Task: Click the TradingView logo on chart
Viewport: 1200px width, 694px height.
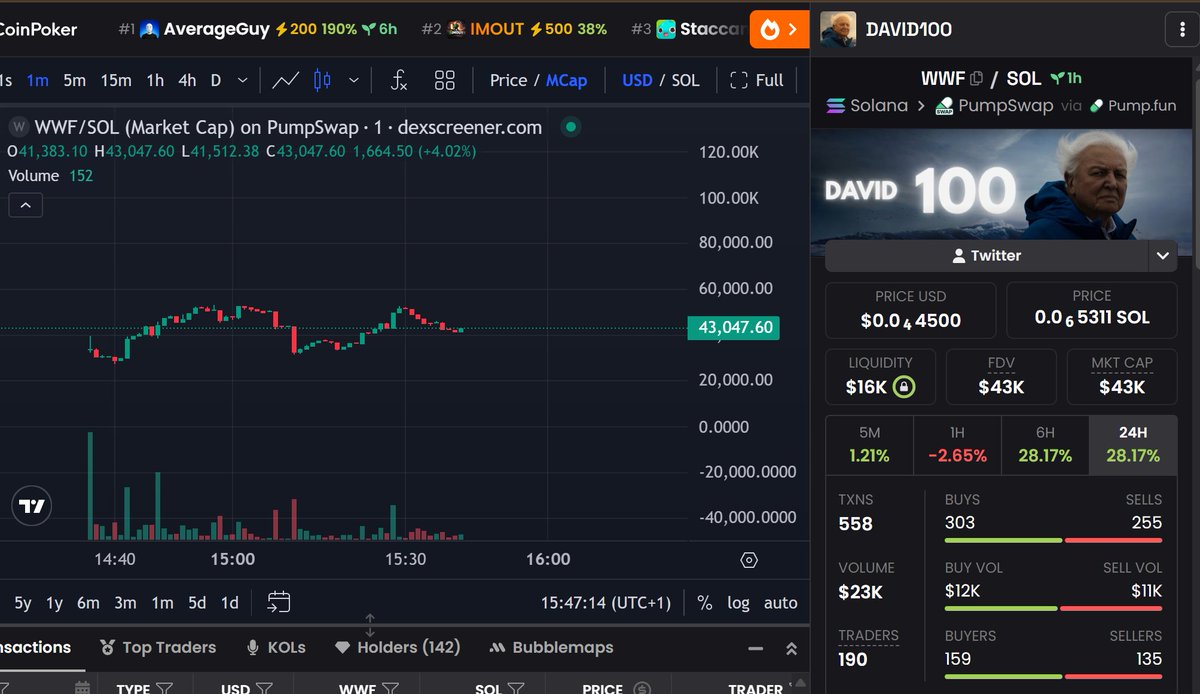Action: coord(33,506)
